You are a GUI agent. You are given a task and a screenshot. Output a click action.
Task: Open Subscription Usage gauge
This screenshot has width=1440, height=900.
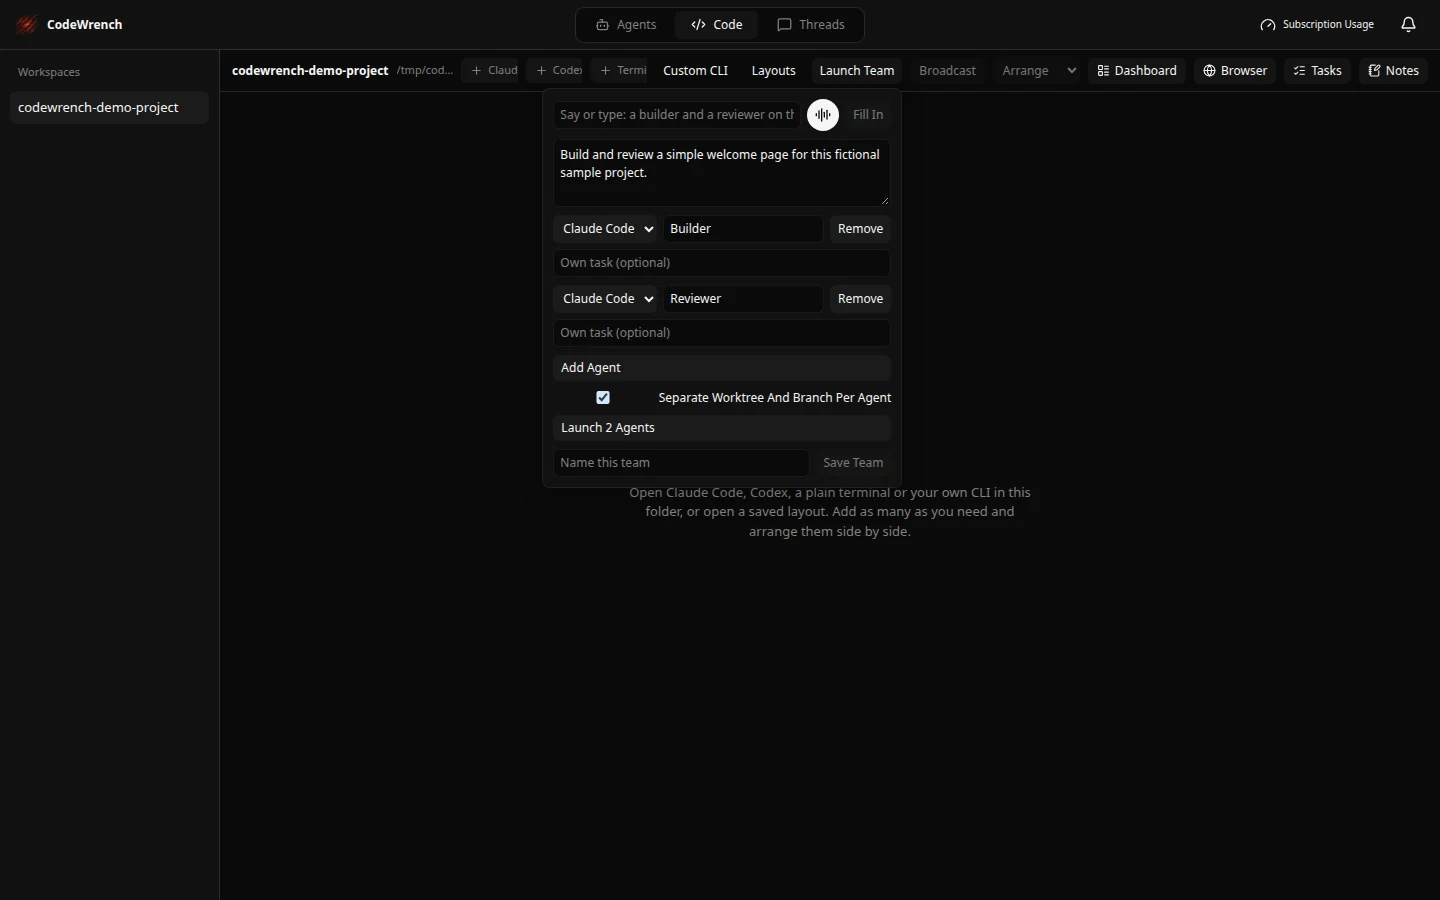[x=1317, y=24]
